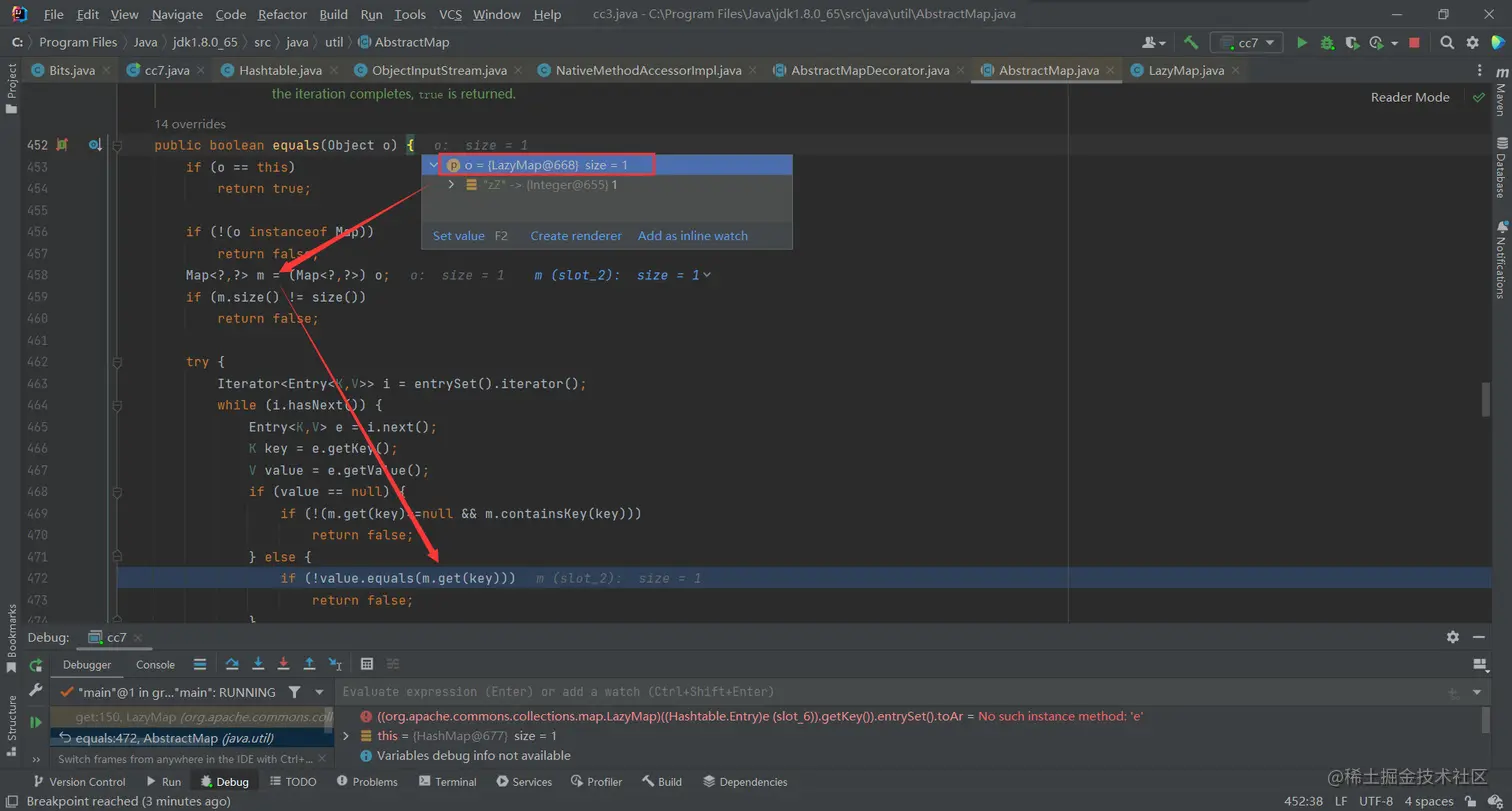The image size is (1512, 811).
Task: Open the Profiler tool window button
Action: 596,782
